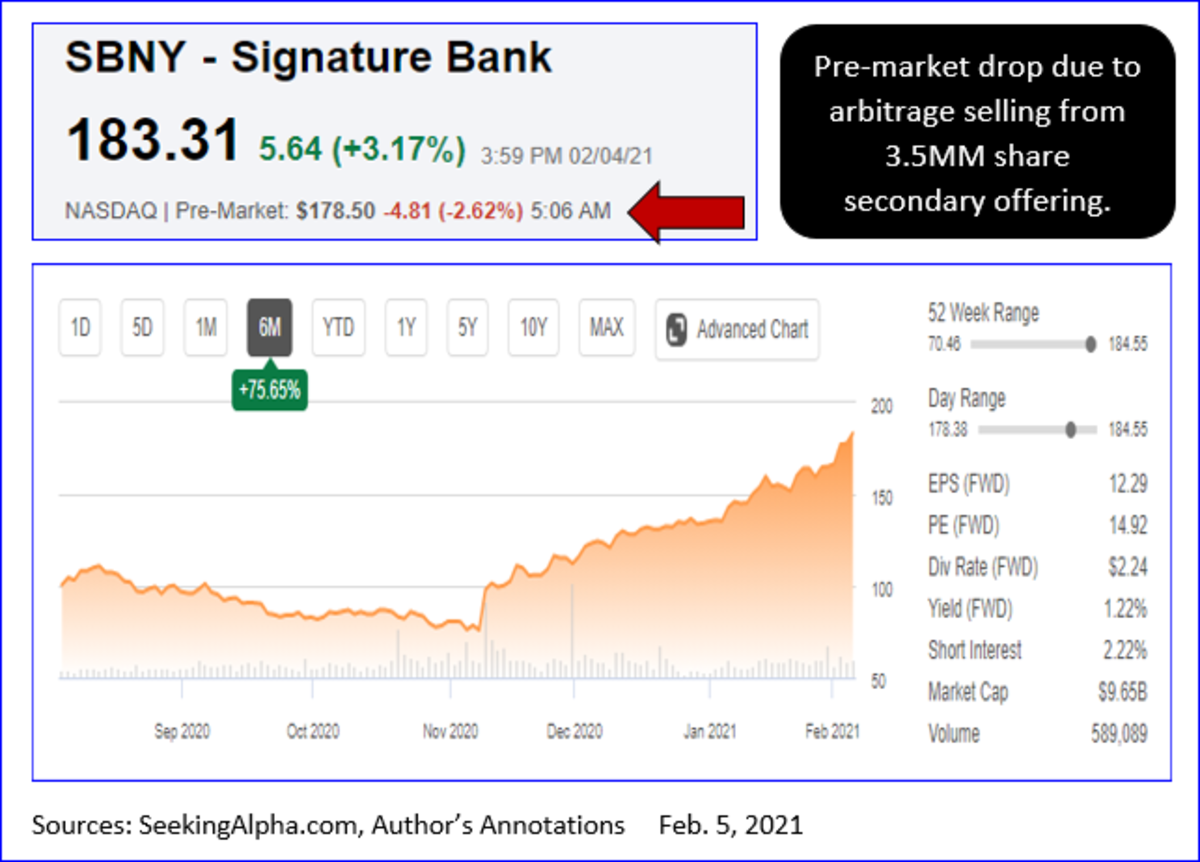Select the 1M time range

point(206,328)
